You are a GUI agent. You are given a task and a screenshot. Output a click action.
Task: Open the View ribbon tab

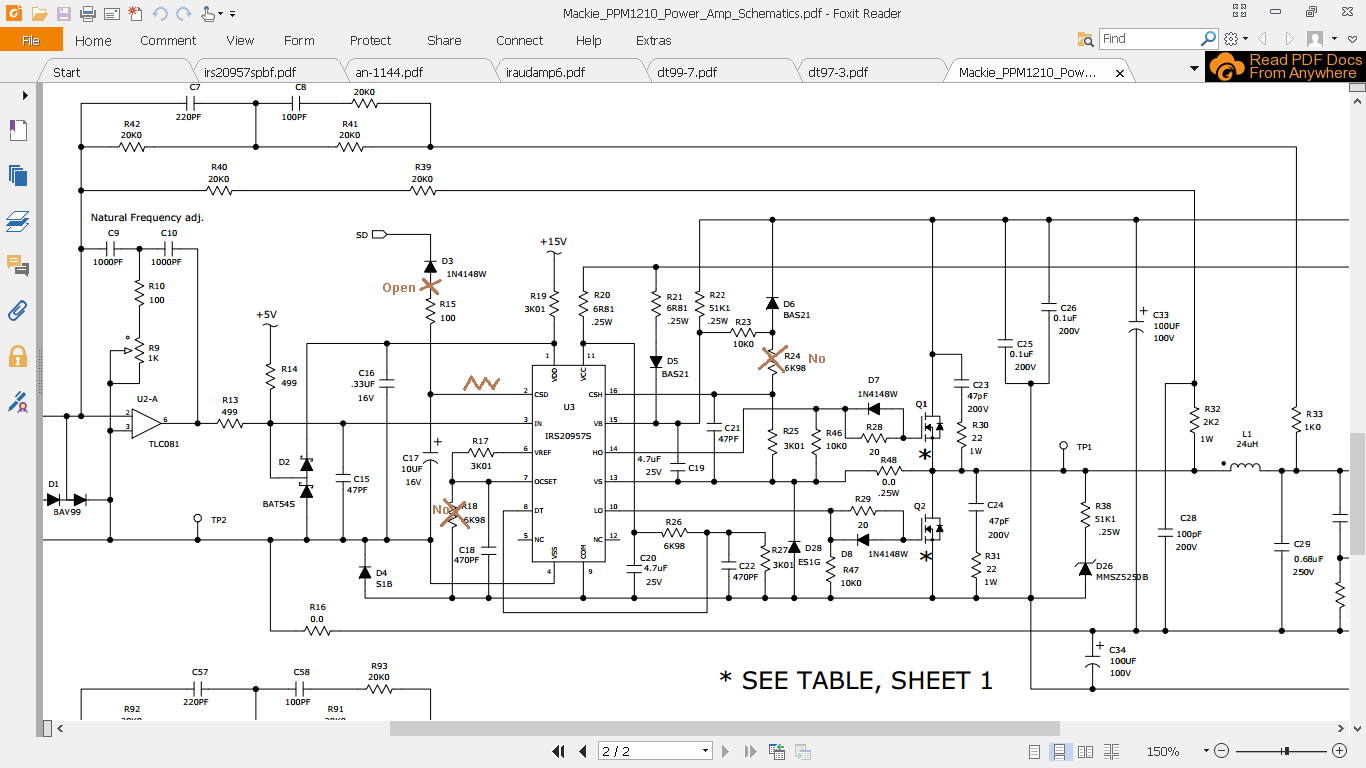coord(240,40)
